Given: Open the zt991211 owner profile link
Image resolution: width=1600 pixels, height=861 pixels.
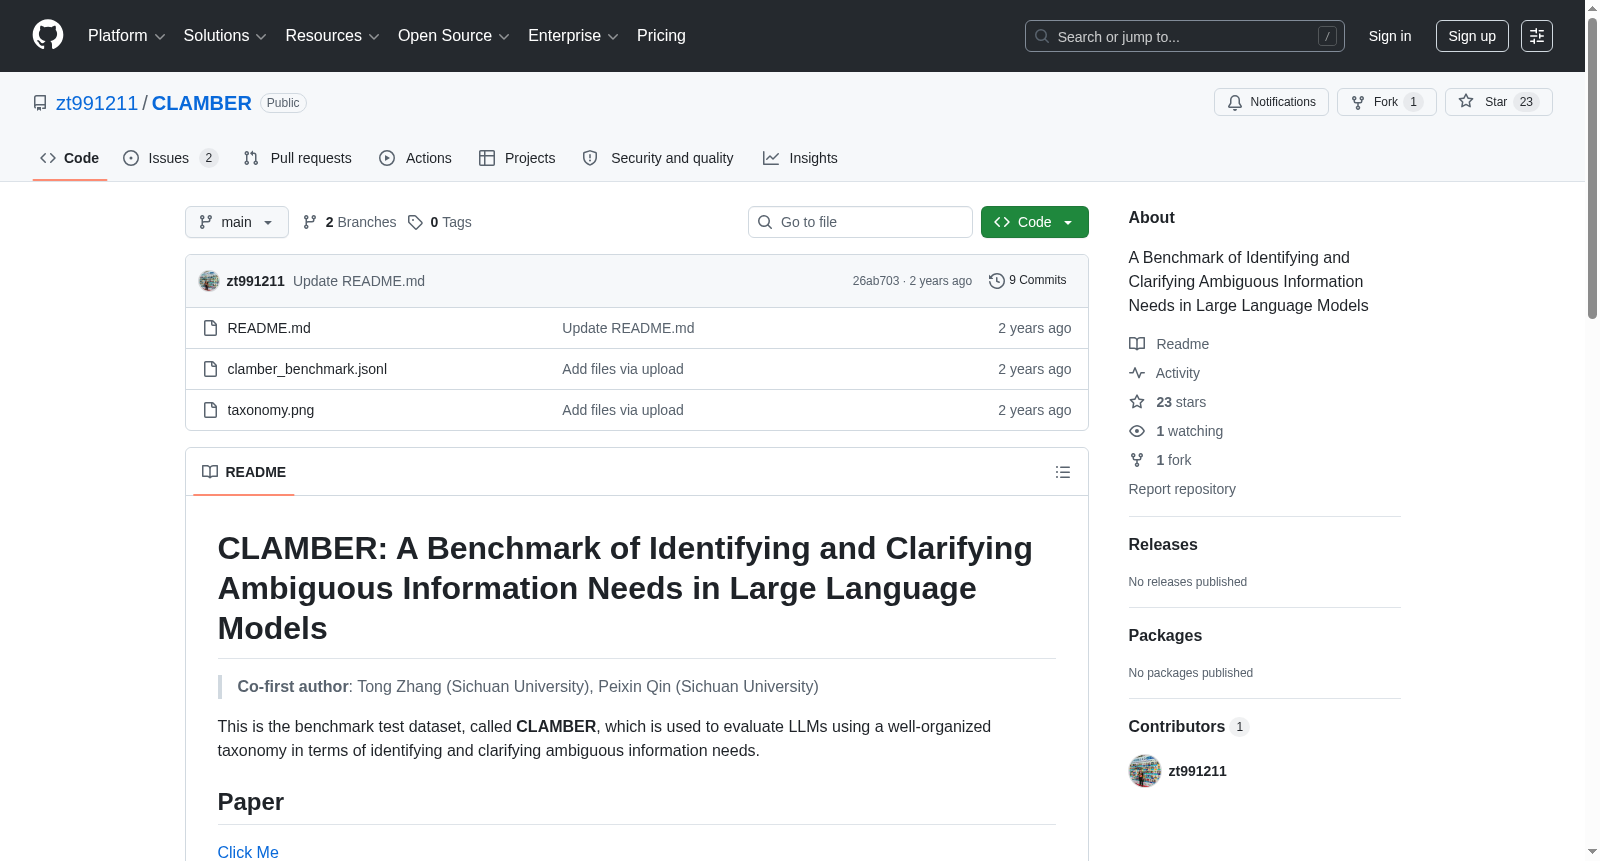Looking at the screenshot, I should (97, 103).
